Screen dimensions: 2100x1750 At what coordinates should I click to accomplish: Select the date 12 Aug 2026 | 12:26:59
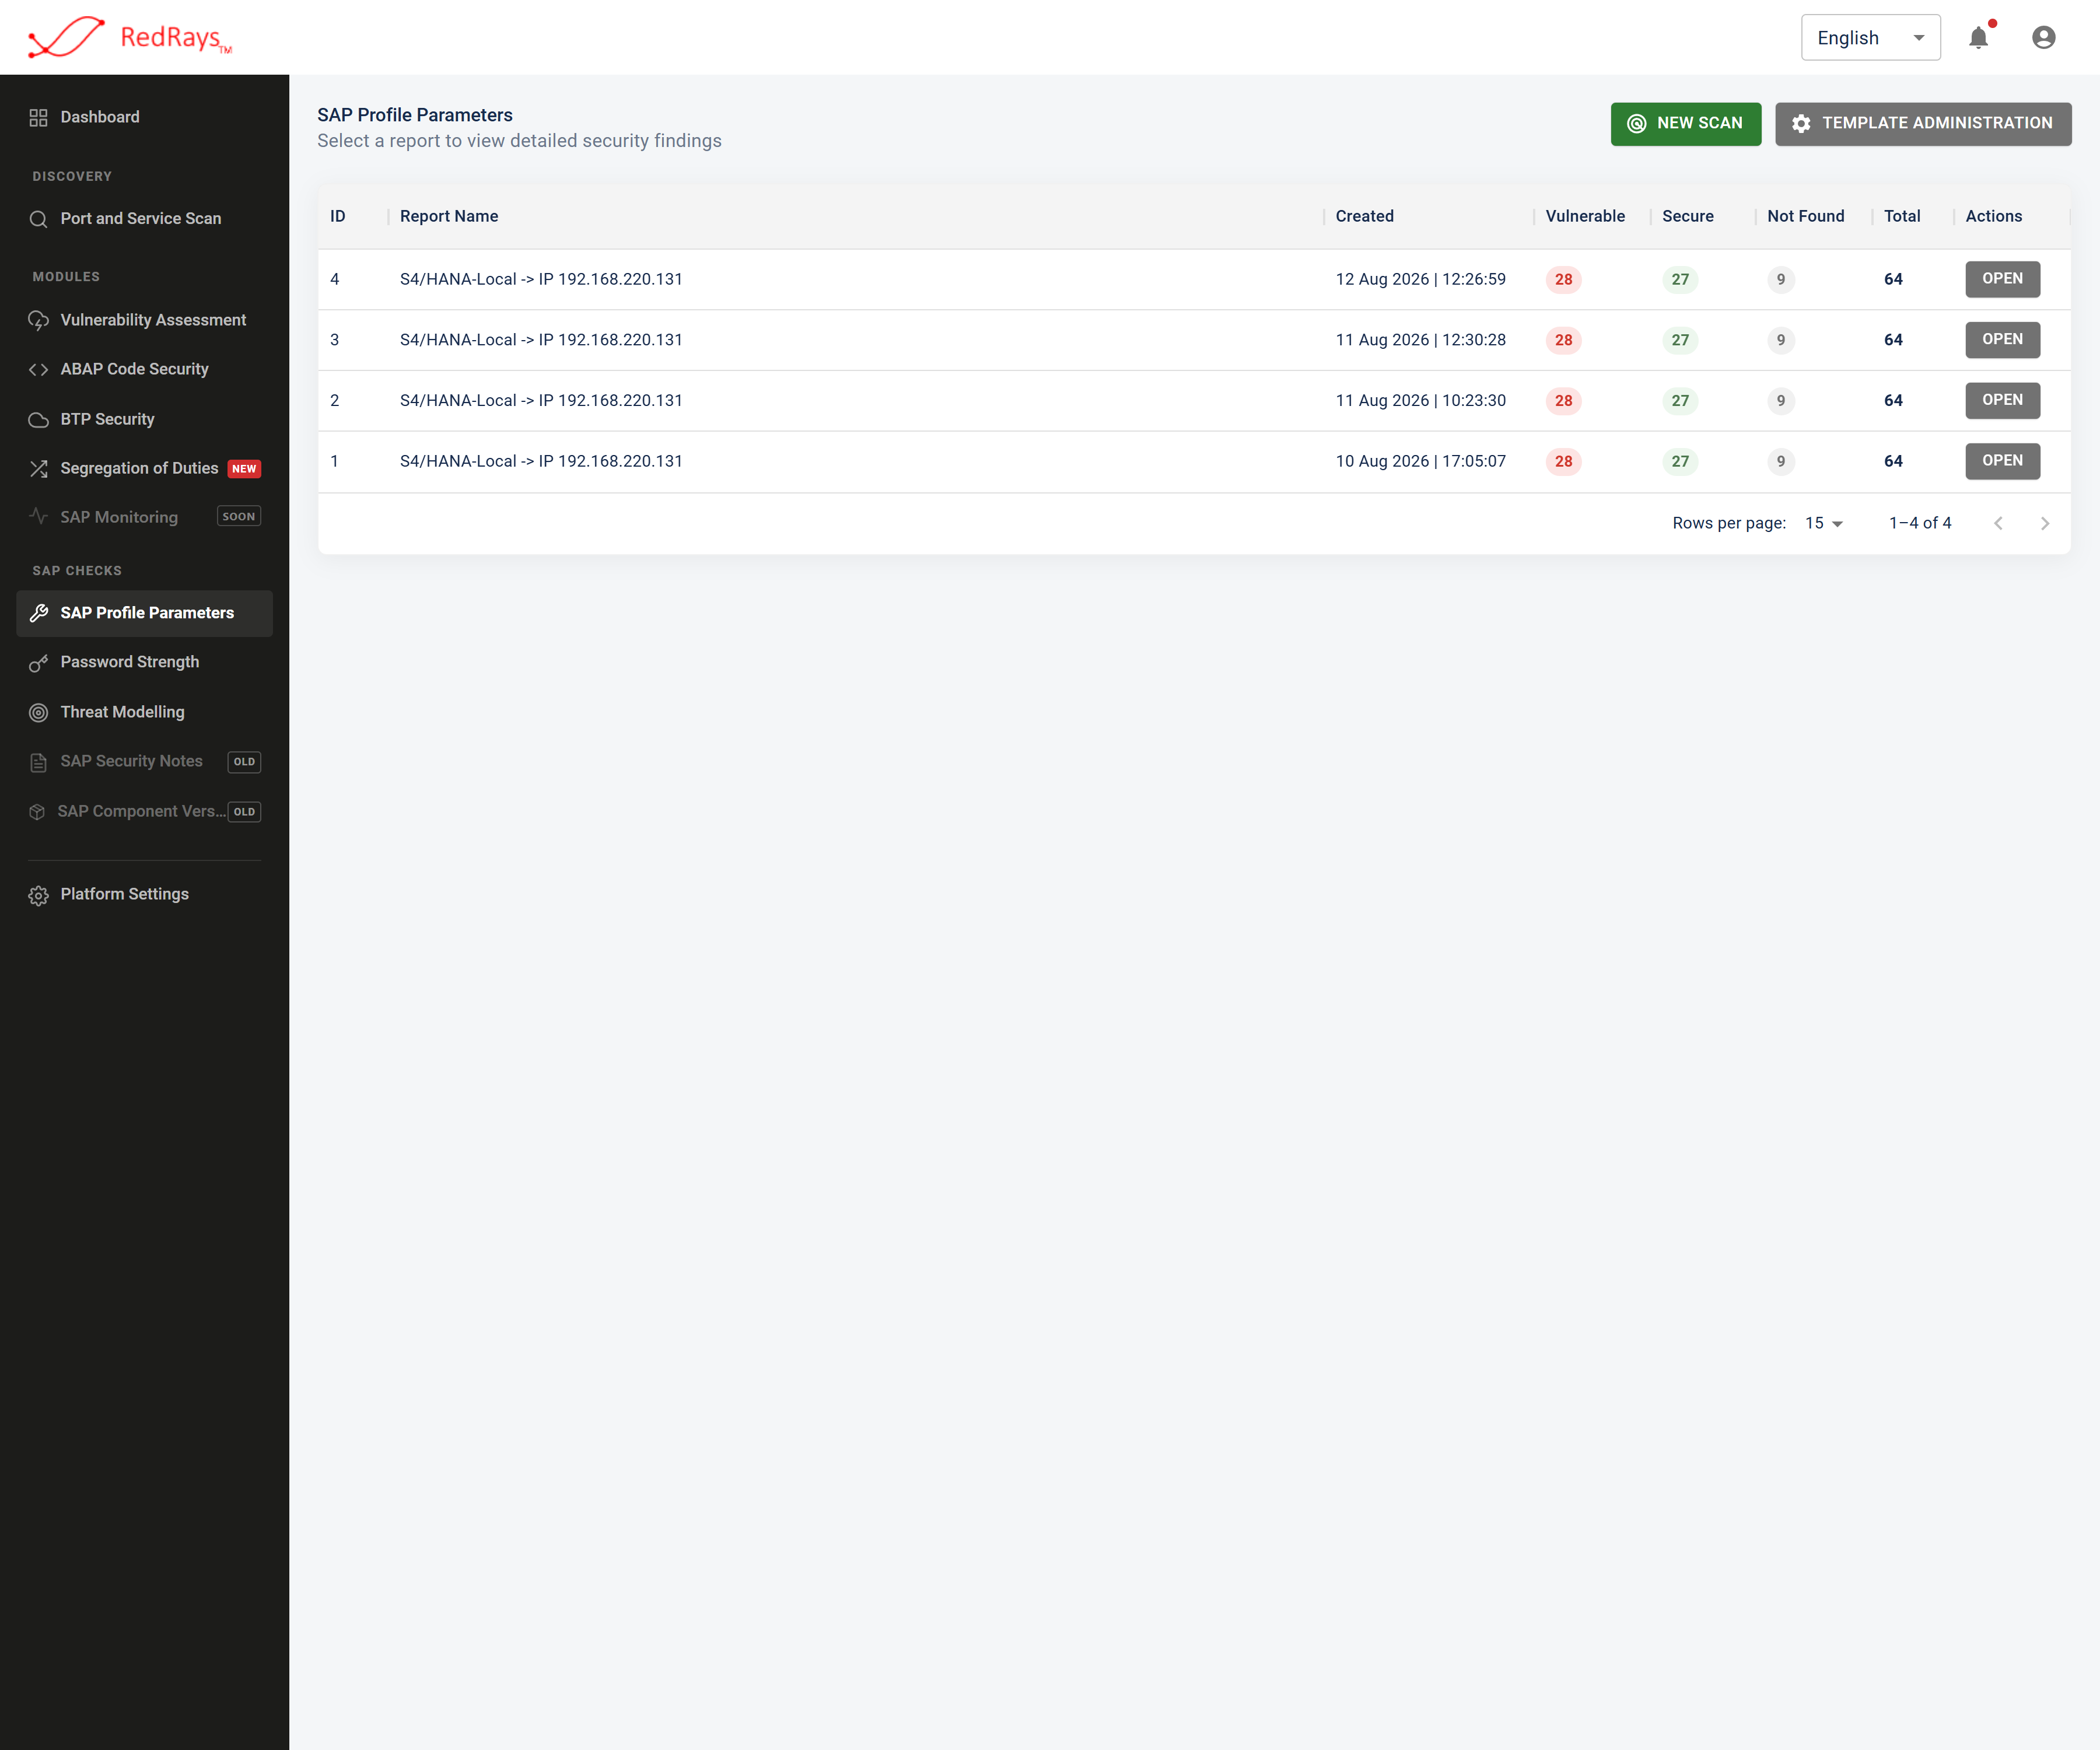click(1420, 279)
